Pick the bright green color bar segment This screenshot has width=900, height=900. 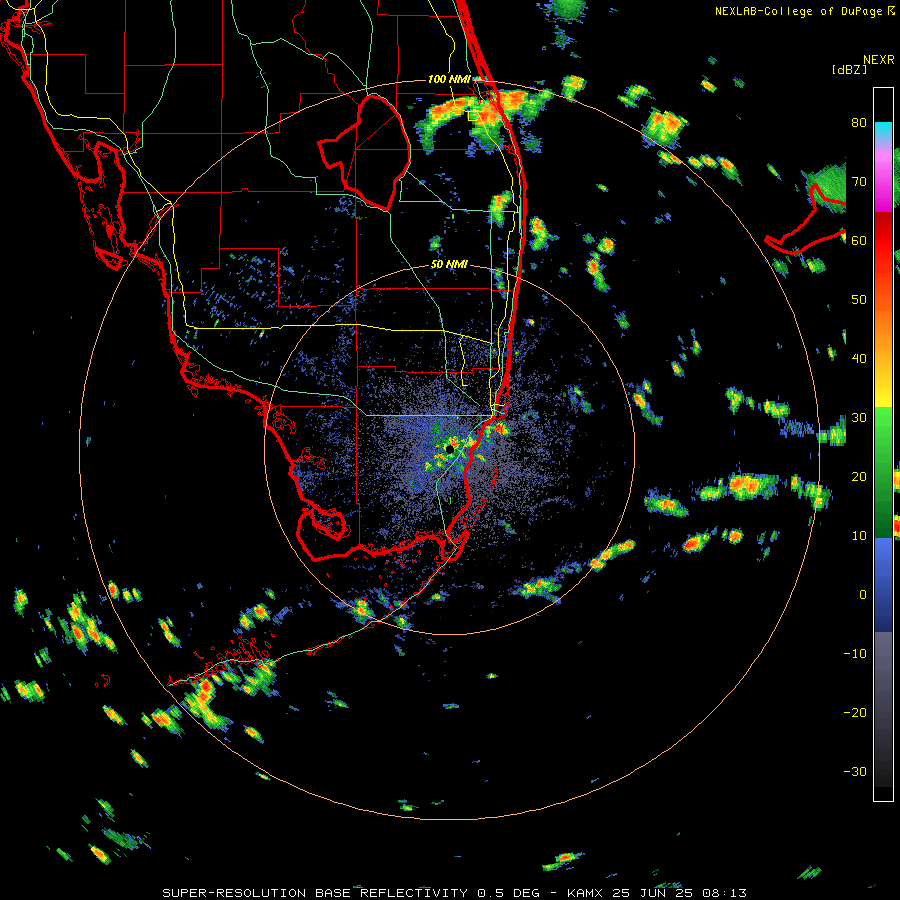[x=883, y=428]
